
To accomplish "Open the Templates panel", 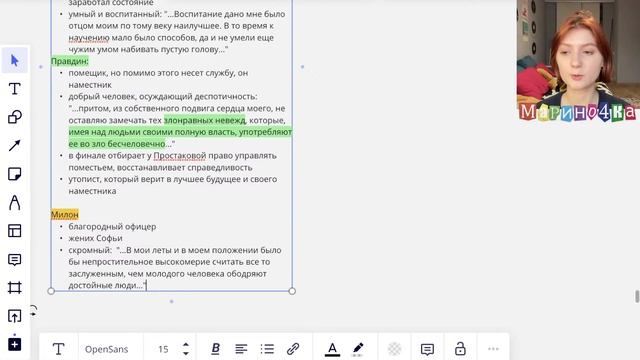I will (x=15, y=231).
